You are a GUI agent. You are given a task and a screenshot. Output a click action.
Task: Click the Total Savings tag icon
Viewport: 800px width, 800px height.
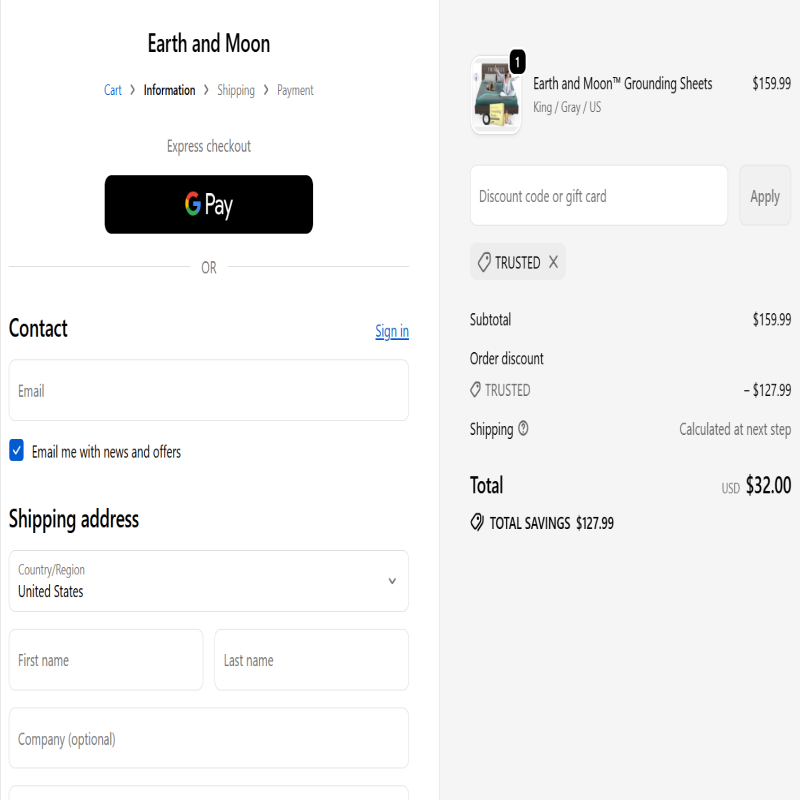pyautogui.click(x=477, y=523)
